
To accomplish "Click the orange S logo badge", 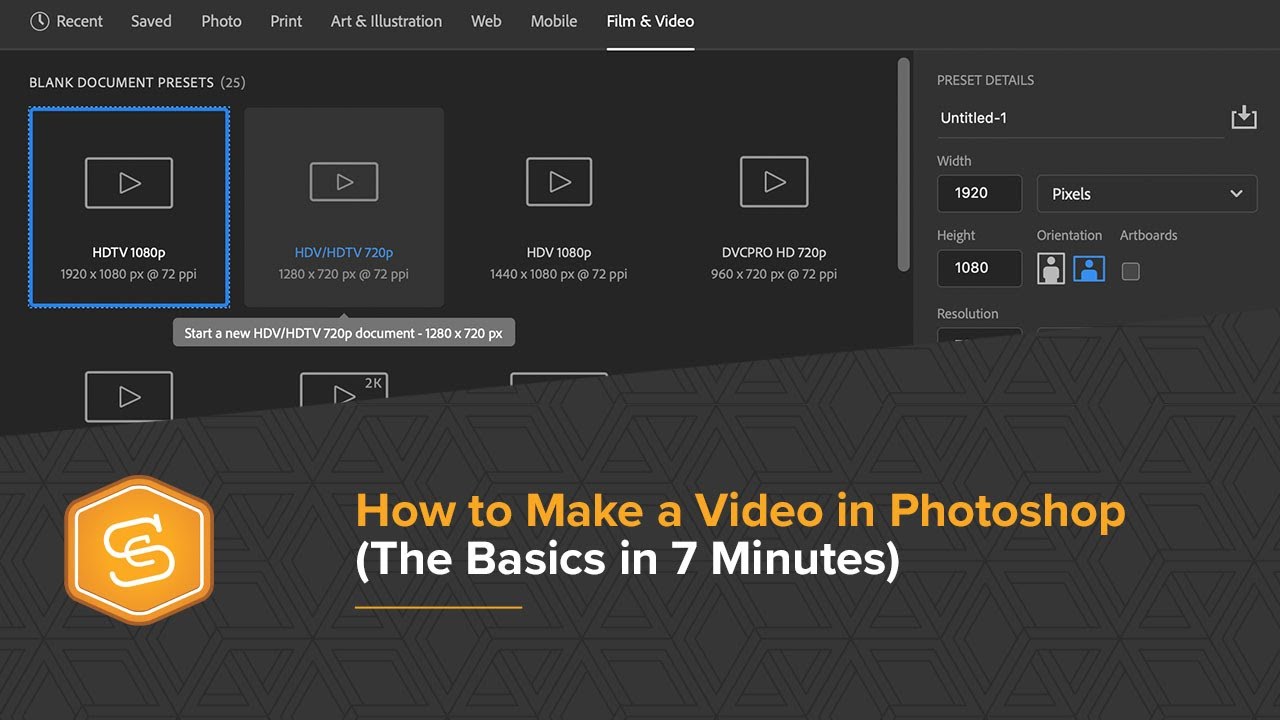I will coord(139,549).
